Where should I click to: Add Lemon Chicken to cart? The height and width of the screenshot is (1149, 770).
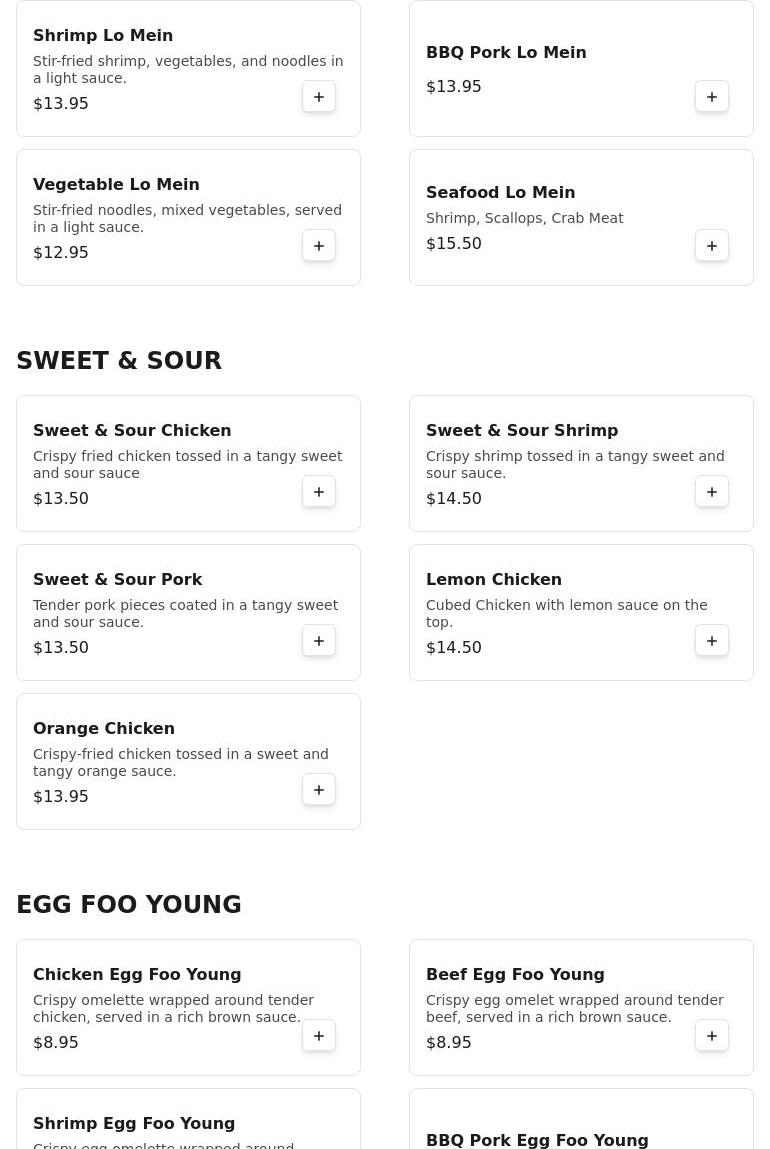click(711, 640)
